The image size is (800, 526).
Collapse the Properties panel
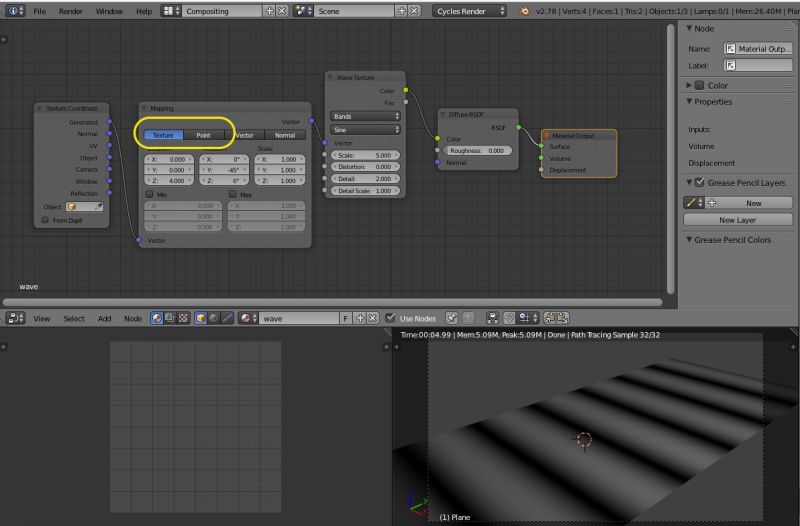[x=689, y=101]
